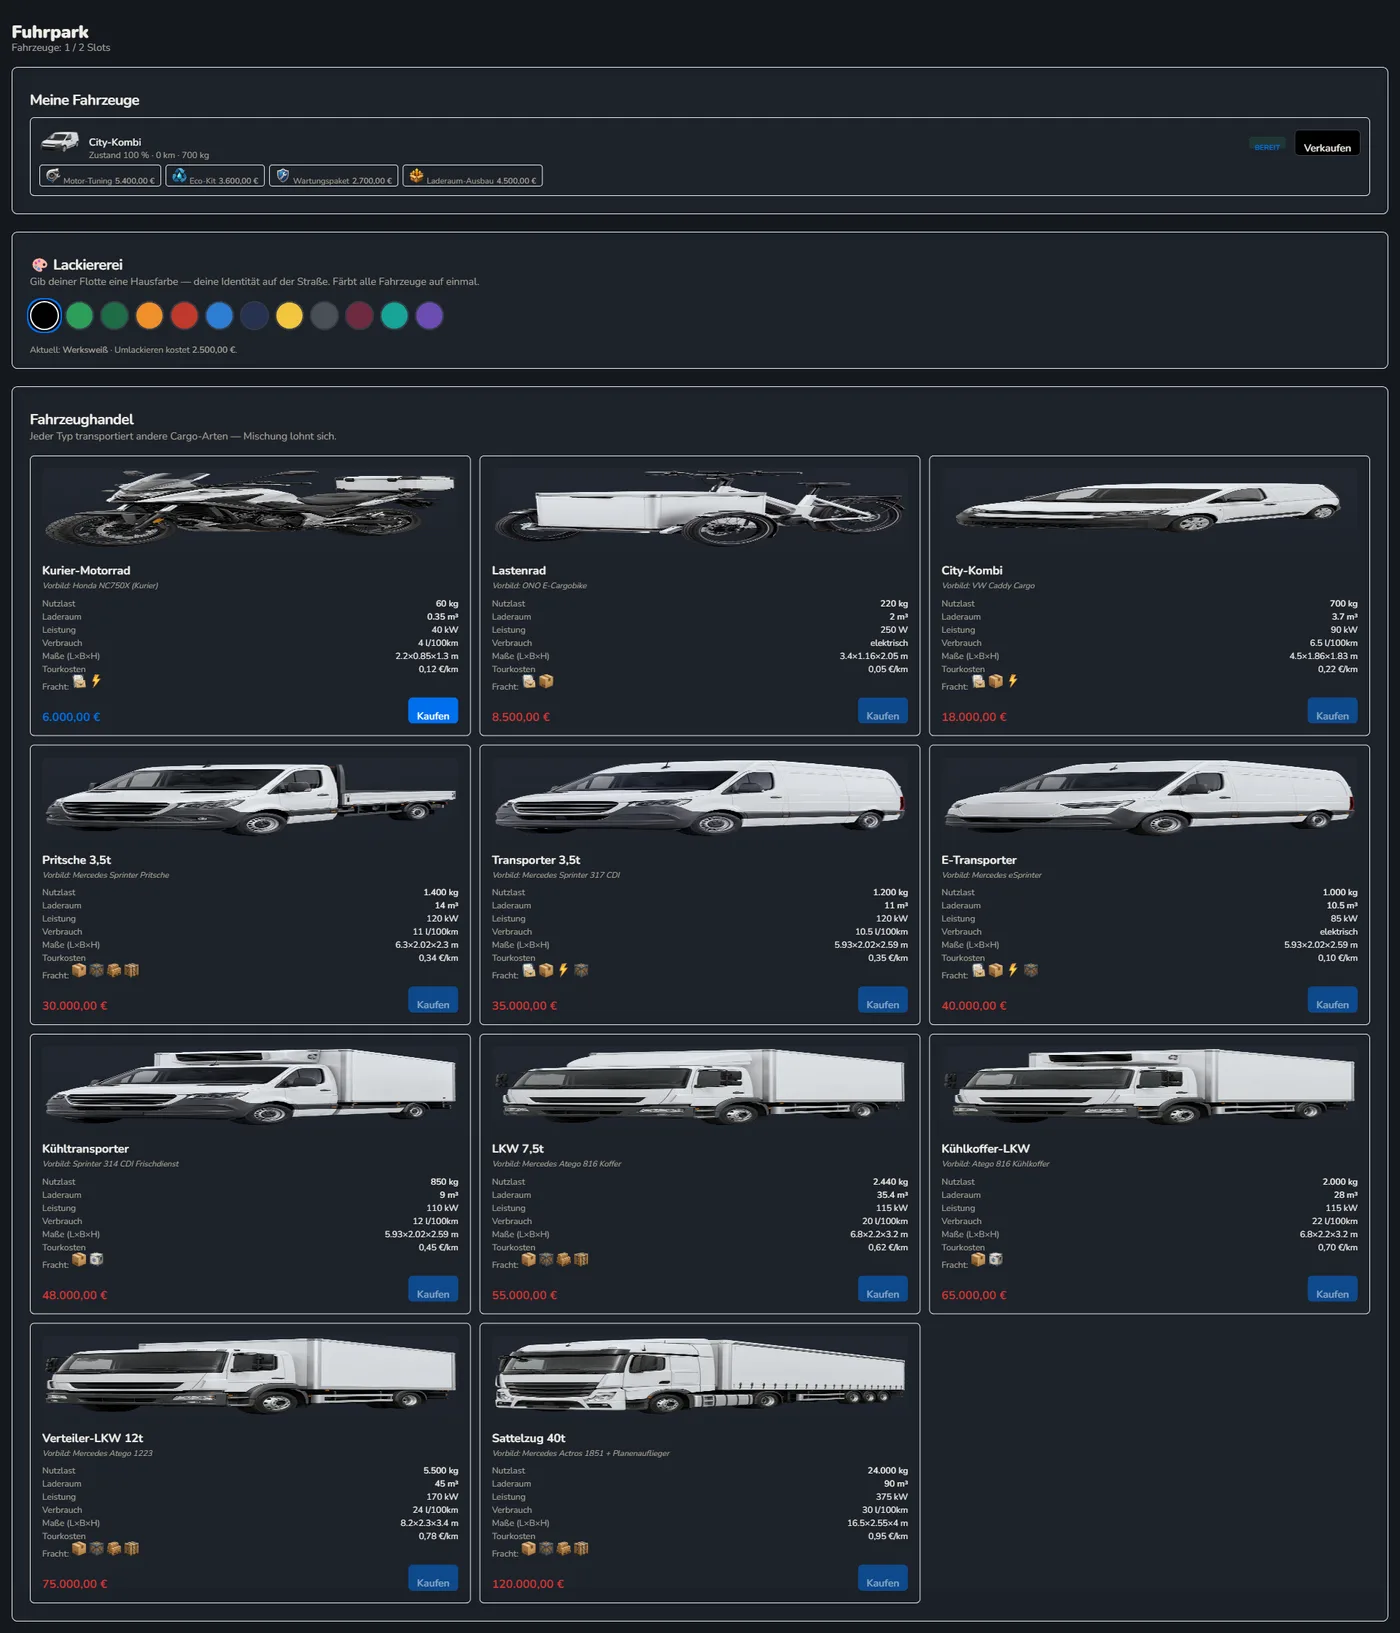Buy the Kurier-Motorrad for 6.000,00 €
The image size is (1400, 1633).
tap(433, 711)
